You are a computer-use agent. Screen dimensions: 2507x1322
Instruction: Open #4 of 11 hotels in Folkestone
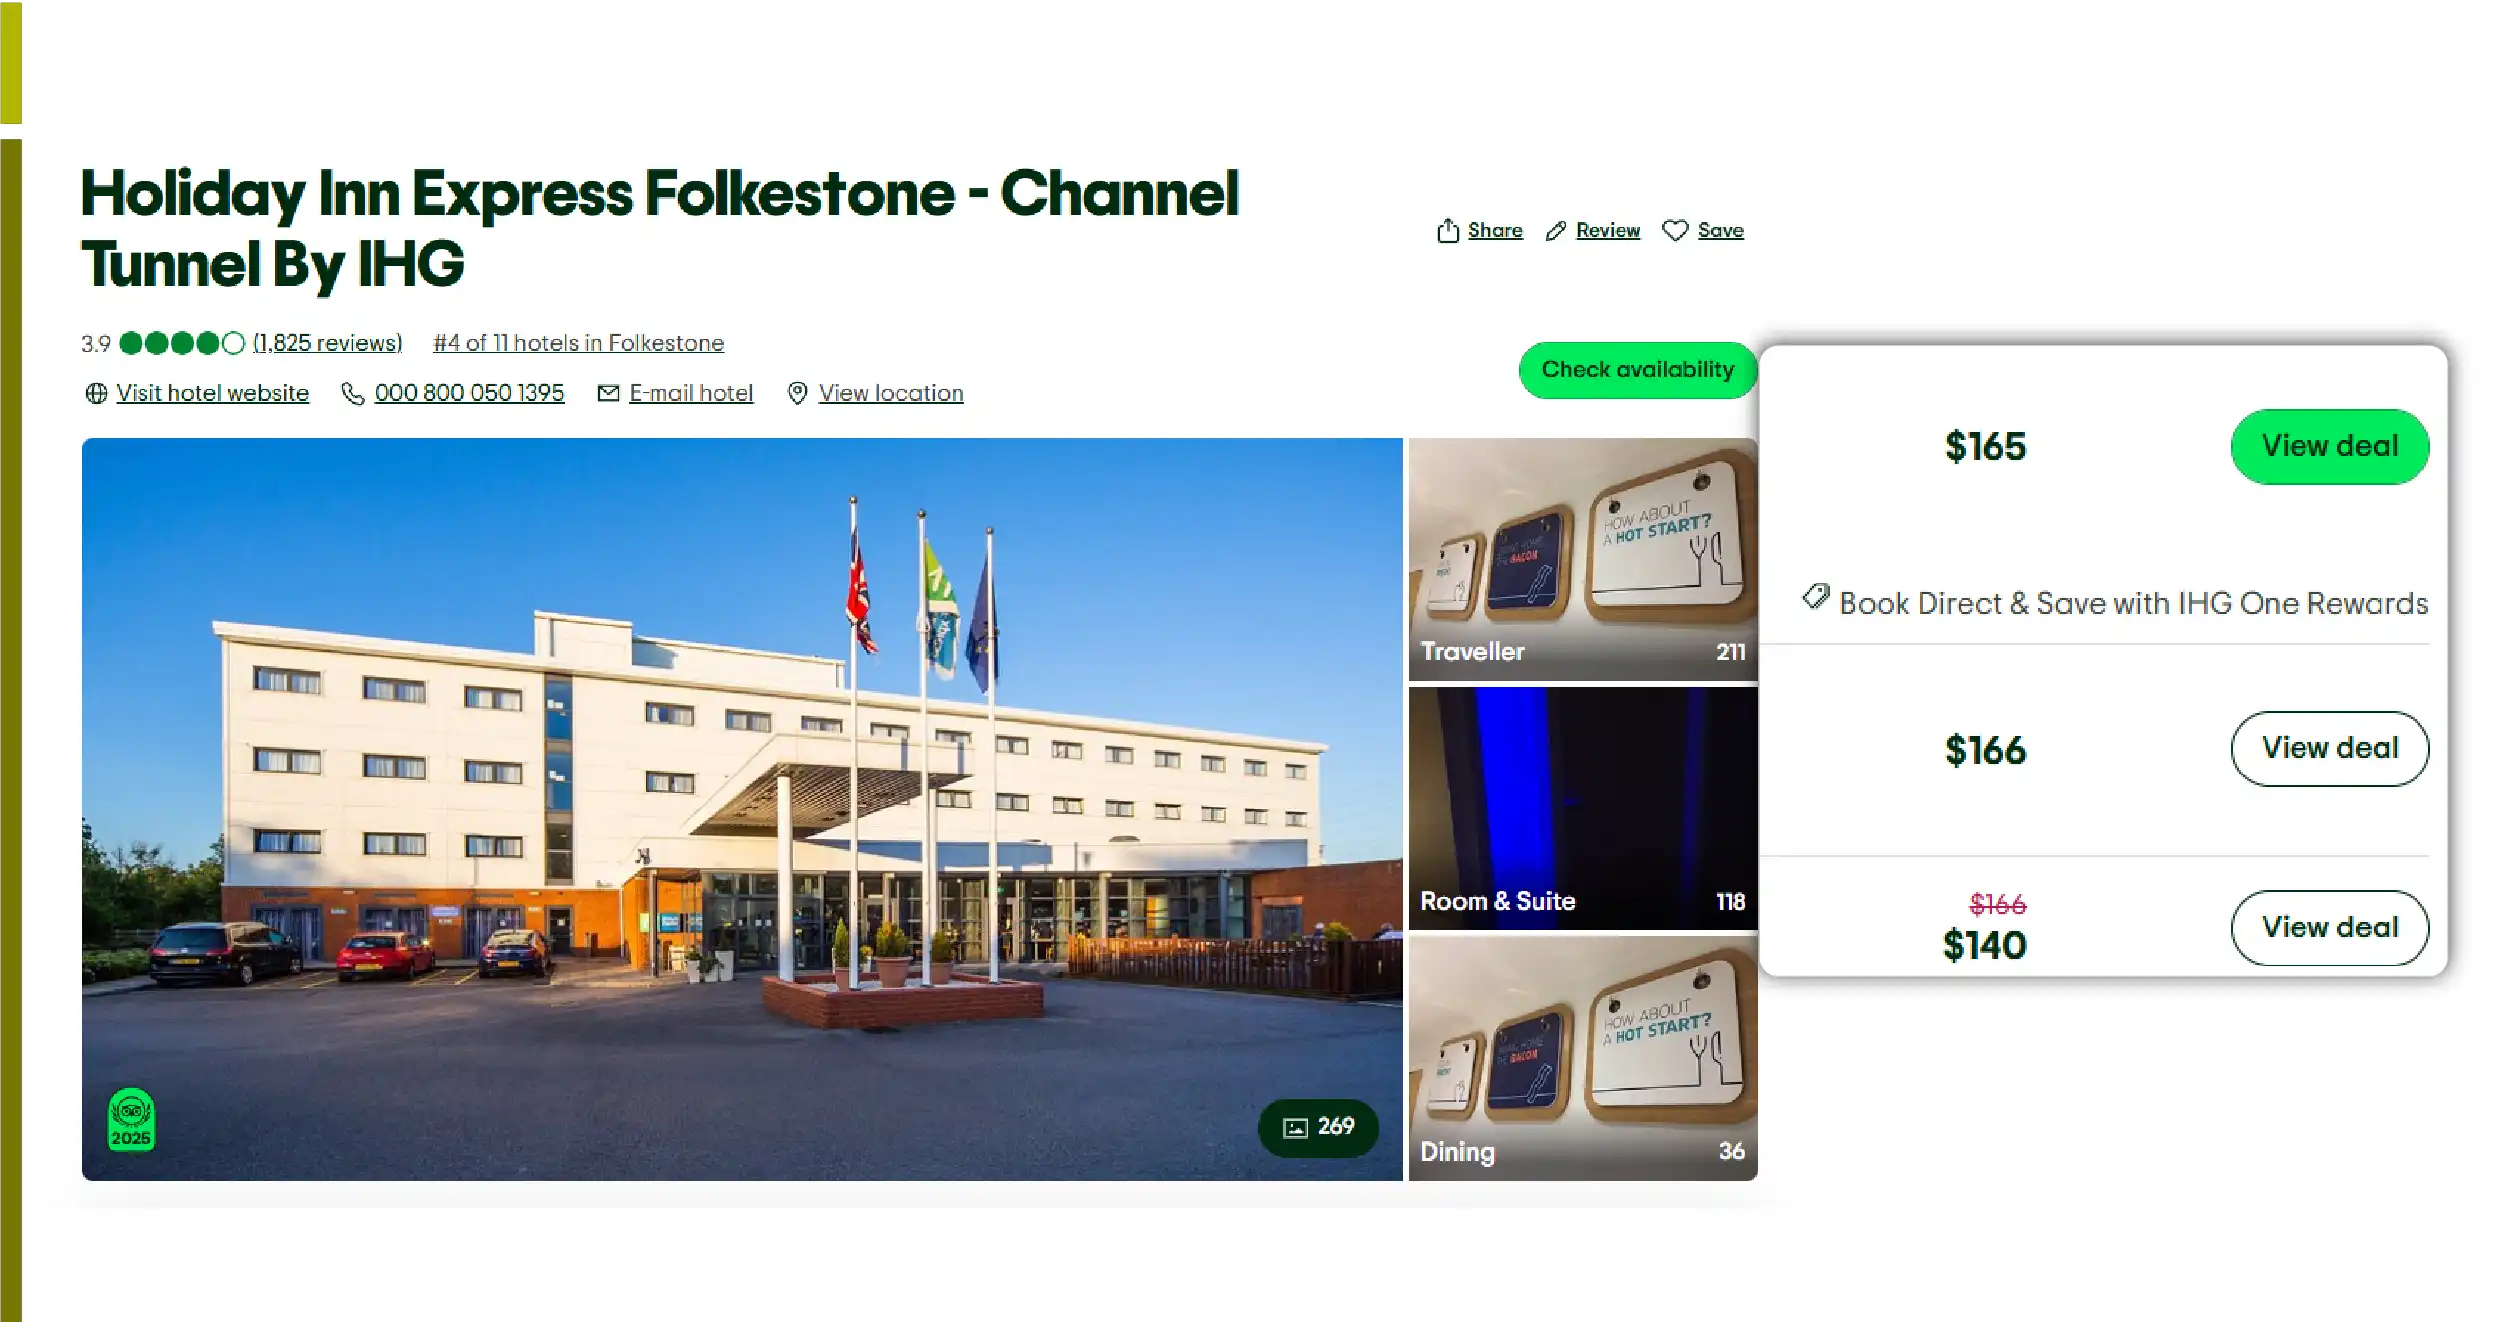(578, 343)
